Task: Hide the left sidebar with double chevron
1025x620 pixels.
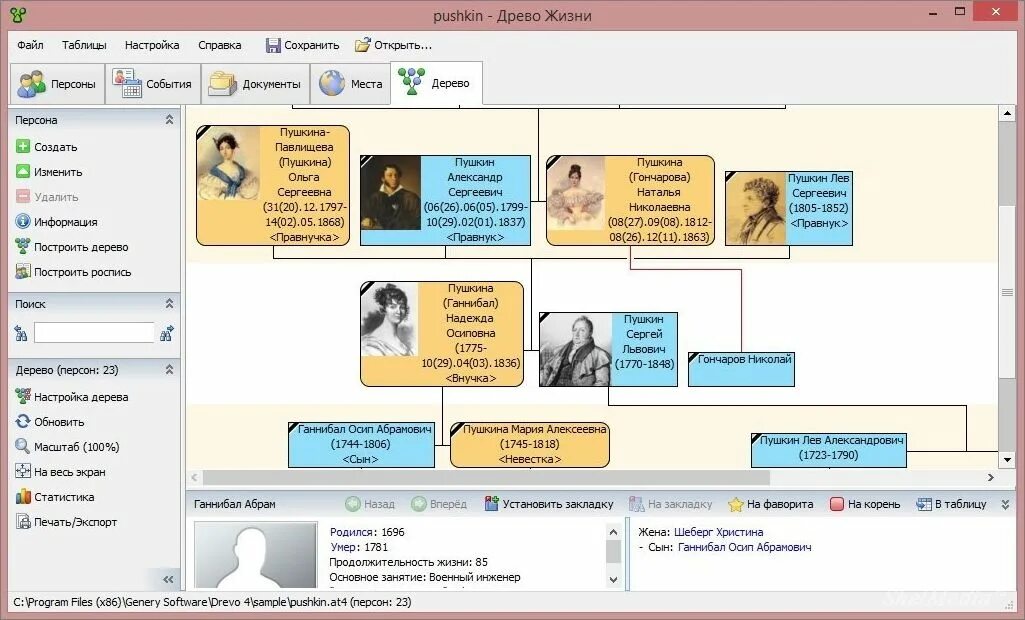Action: pos(168,579)
